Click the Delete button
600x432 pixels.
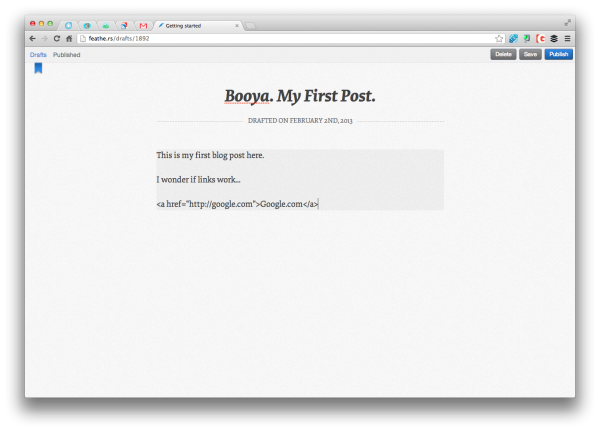503,54
